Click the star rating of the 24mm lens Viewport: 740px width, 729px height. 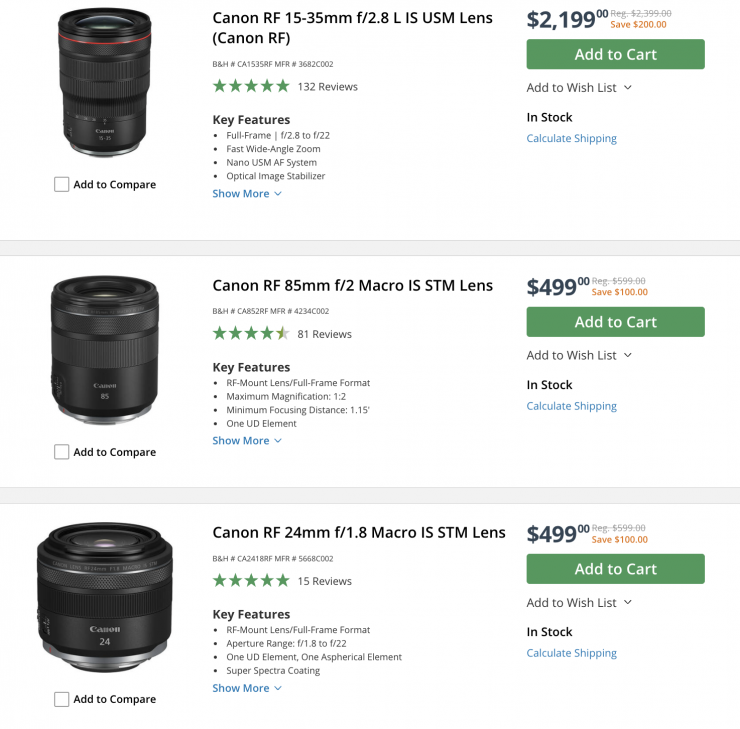tap(251, 581)
